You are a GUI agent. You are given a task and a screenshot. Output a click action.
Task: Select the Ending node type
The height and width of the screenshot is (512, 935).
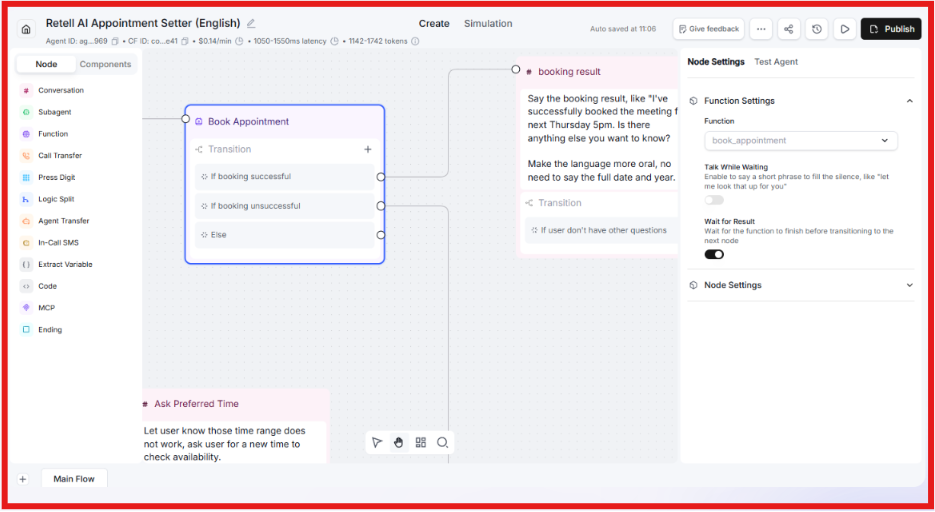point(49,330)
